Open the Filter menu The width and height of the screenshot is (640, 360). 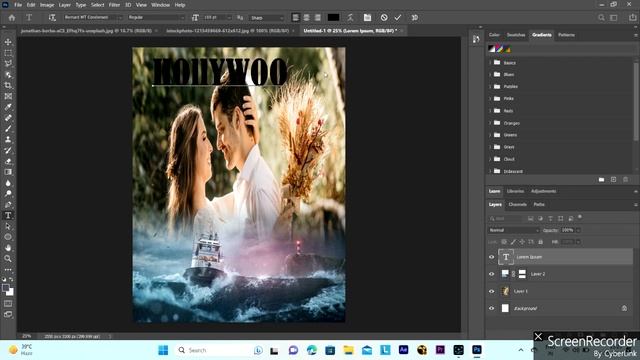pos(114,5)
